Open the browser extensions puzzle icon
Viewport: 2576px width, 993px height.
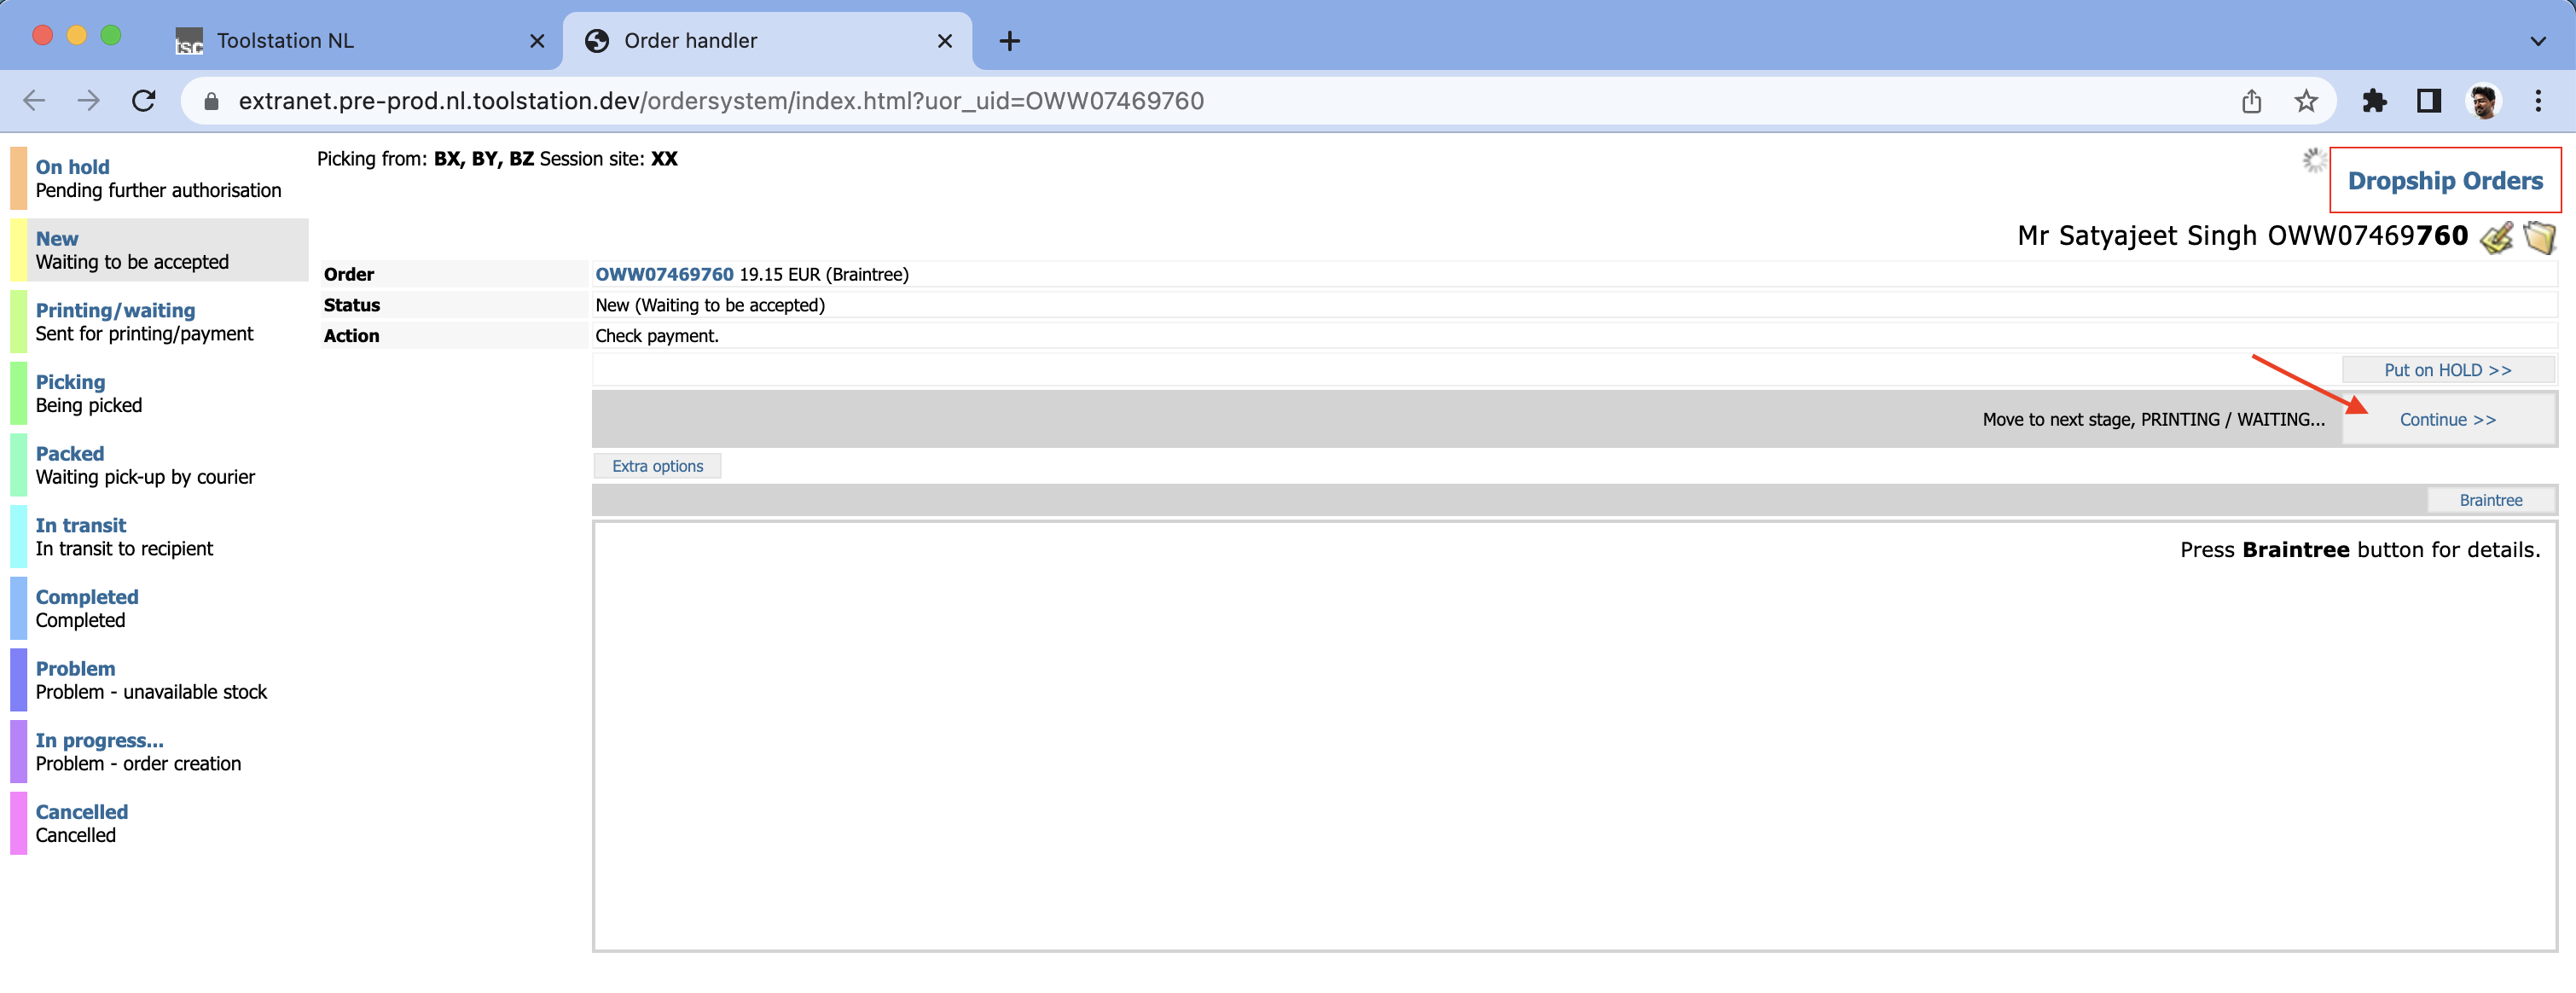[2375, 100]
